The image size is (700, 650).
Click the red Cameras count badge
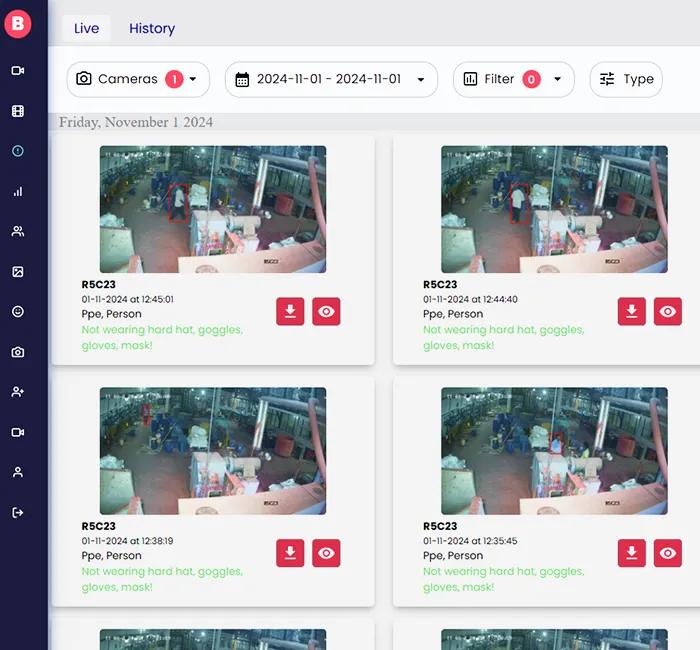(174, 79)
